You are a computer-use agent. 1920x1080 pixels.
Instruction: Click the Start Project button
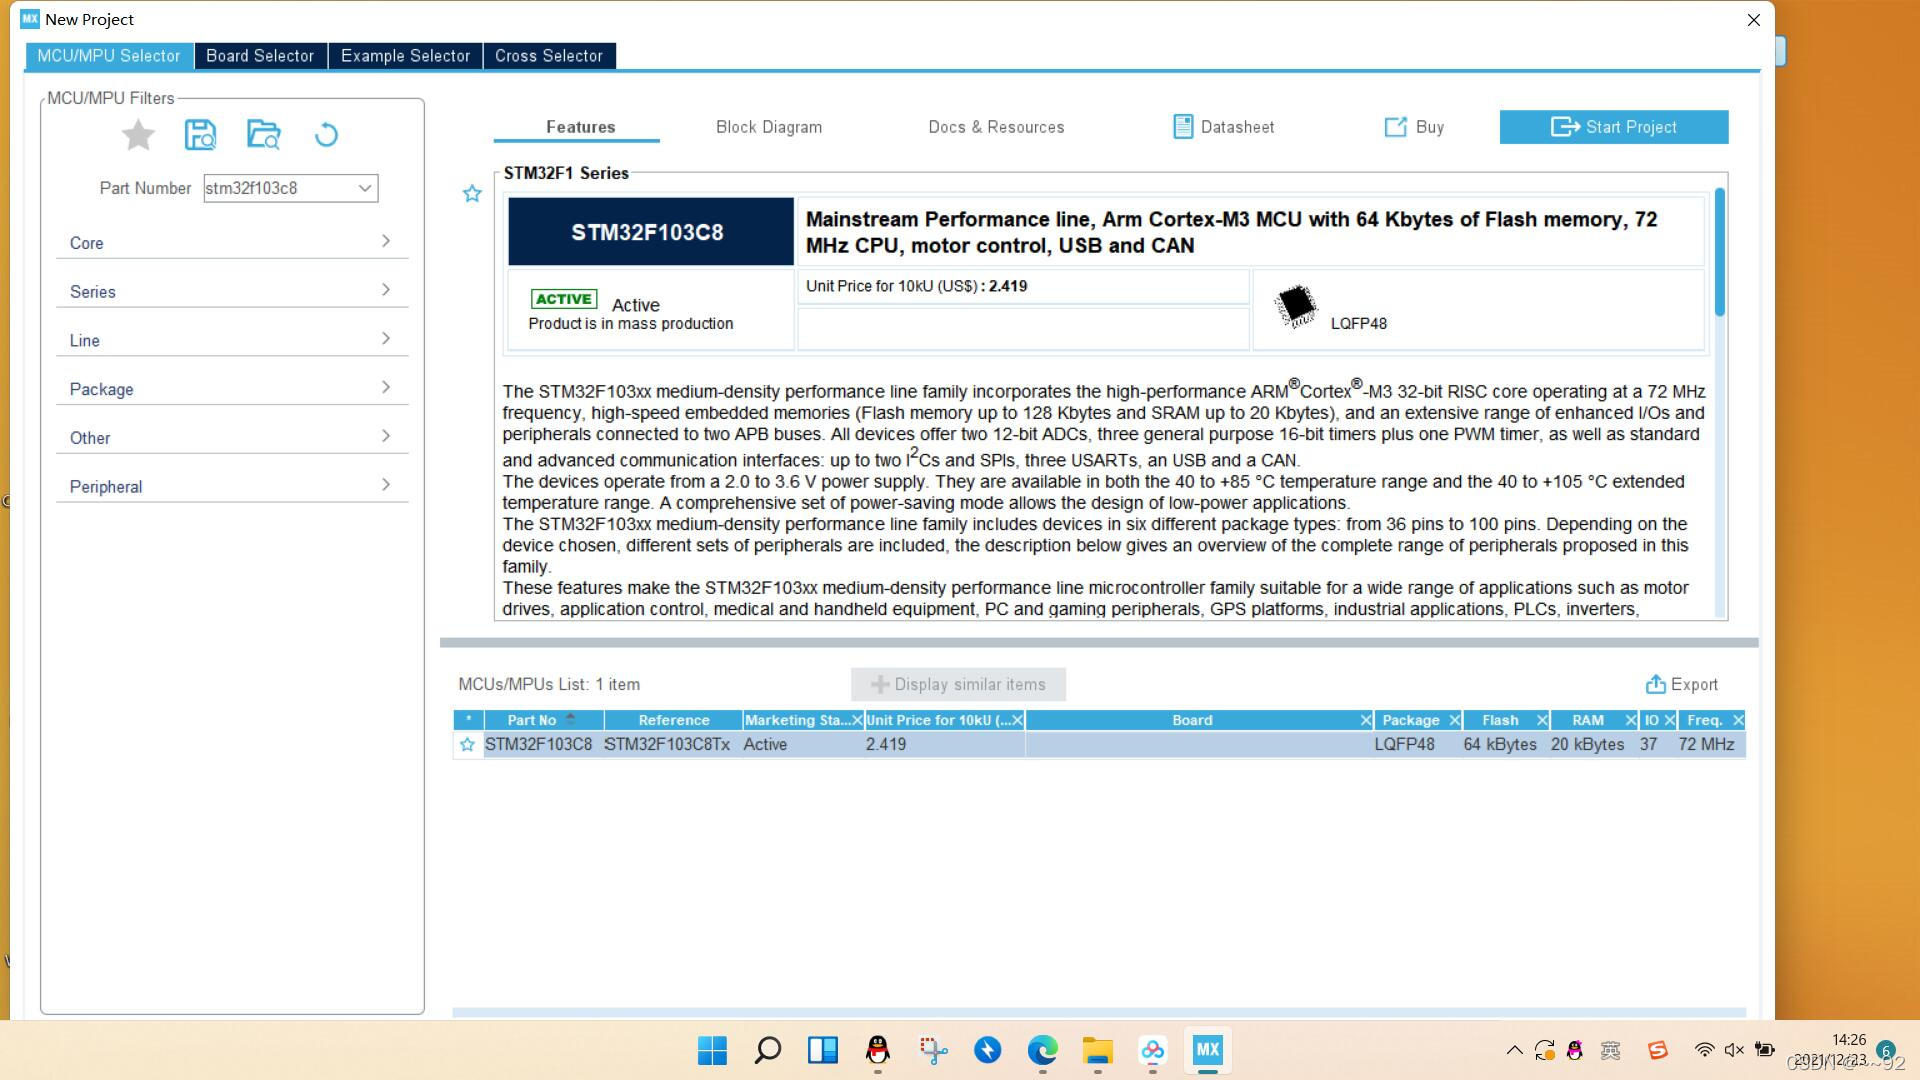coord(1614,127)
